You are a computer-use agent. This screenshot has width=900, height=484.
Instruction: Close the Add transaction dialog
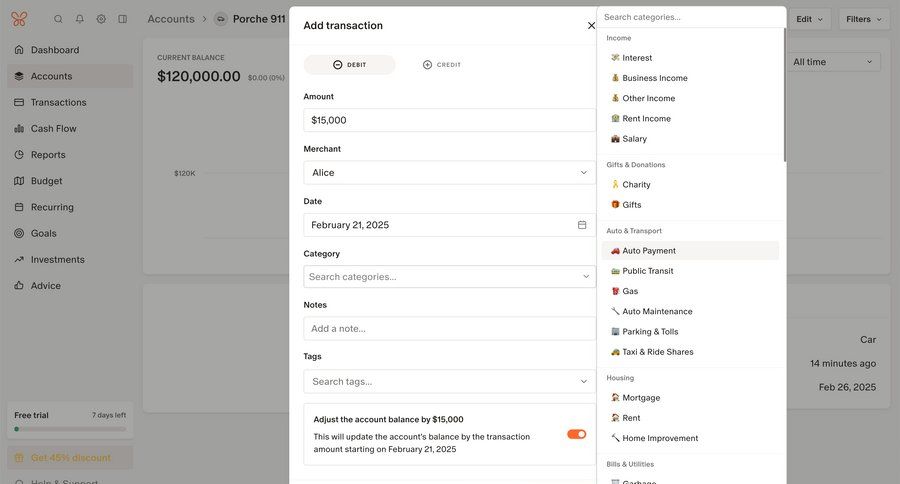(591, 25)
